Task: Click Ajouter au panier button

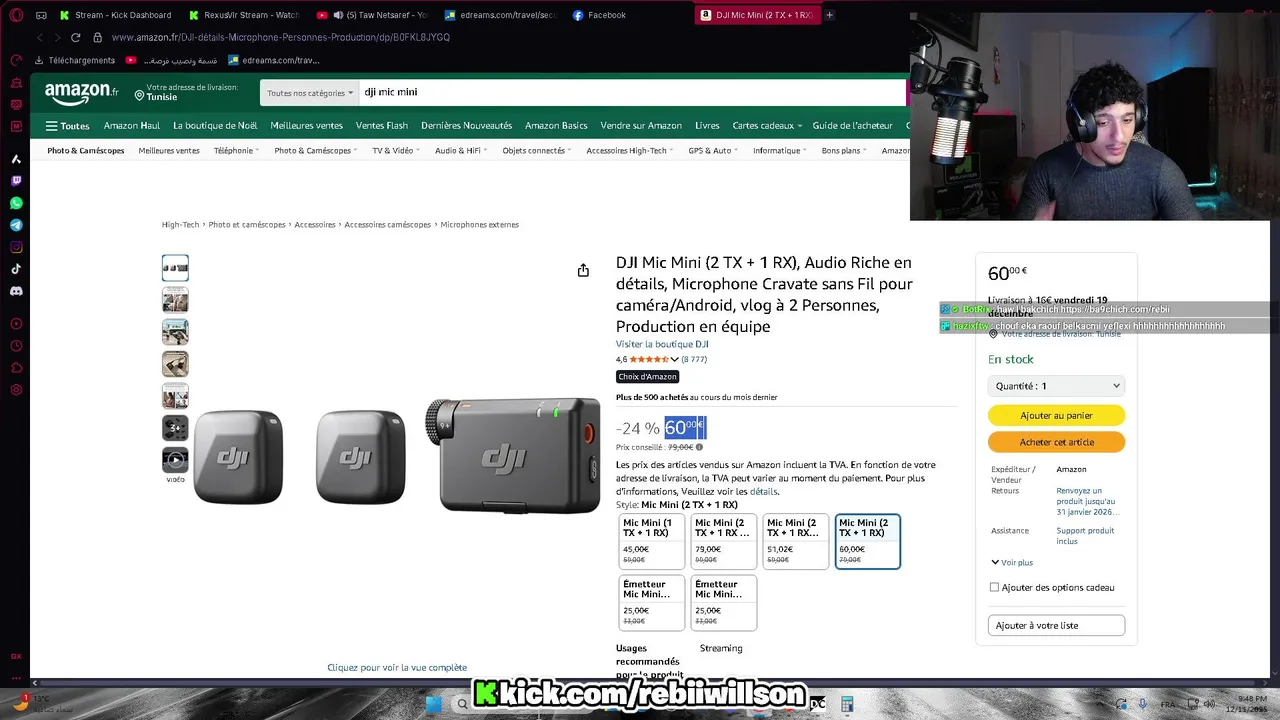Action: (x=1056, y=415)
